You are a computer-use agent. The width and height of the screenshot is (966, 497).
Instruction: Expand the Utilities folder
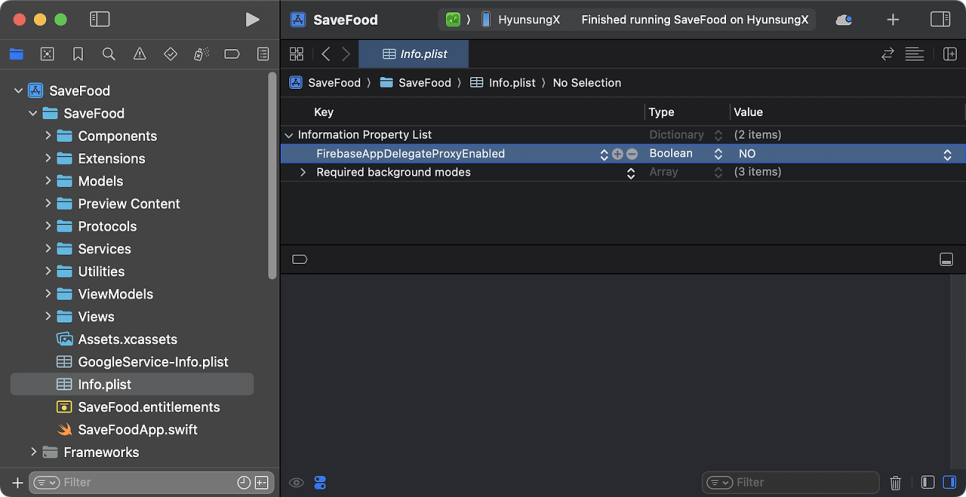(48, 271)
